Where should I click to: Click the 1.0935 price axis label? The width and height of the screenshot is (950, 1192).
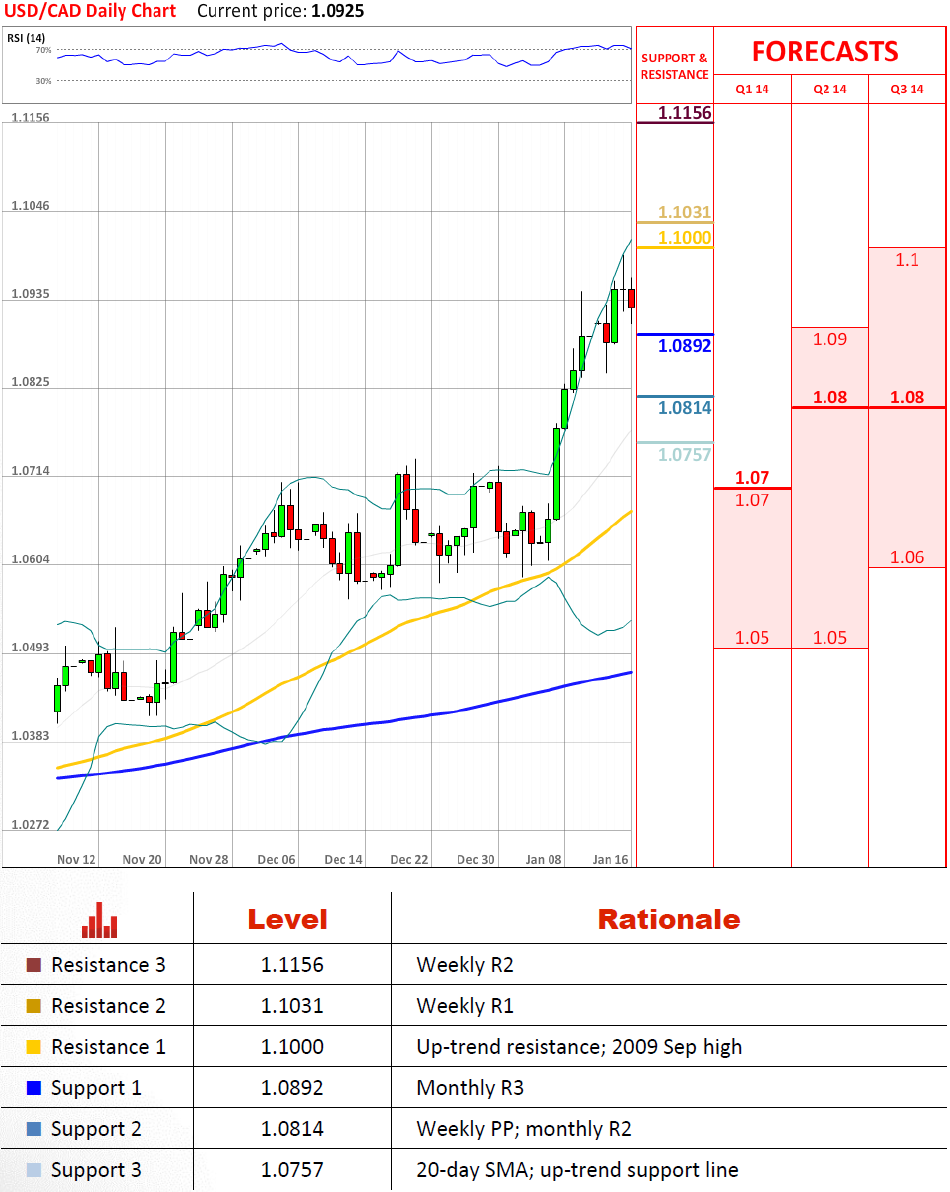[30, 294]
